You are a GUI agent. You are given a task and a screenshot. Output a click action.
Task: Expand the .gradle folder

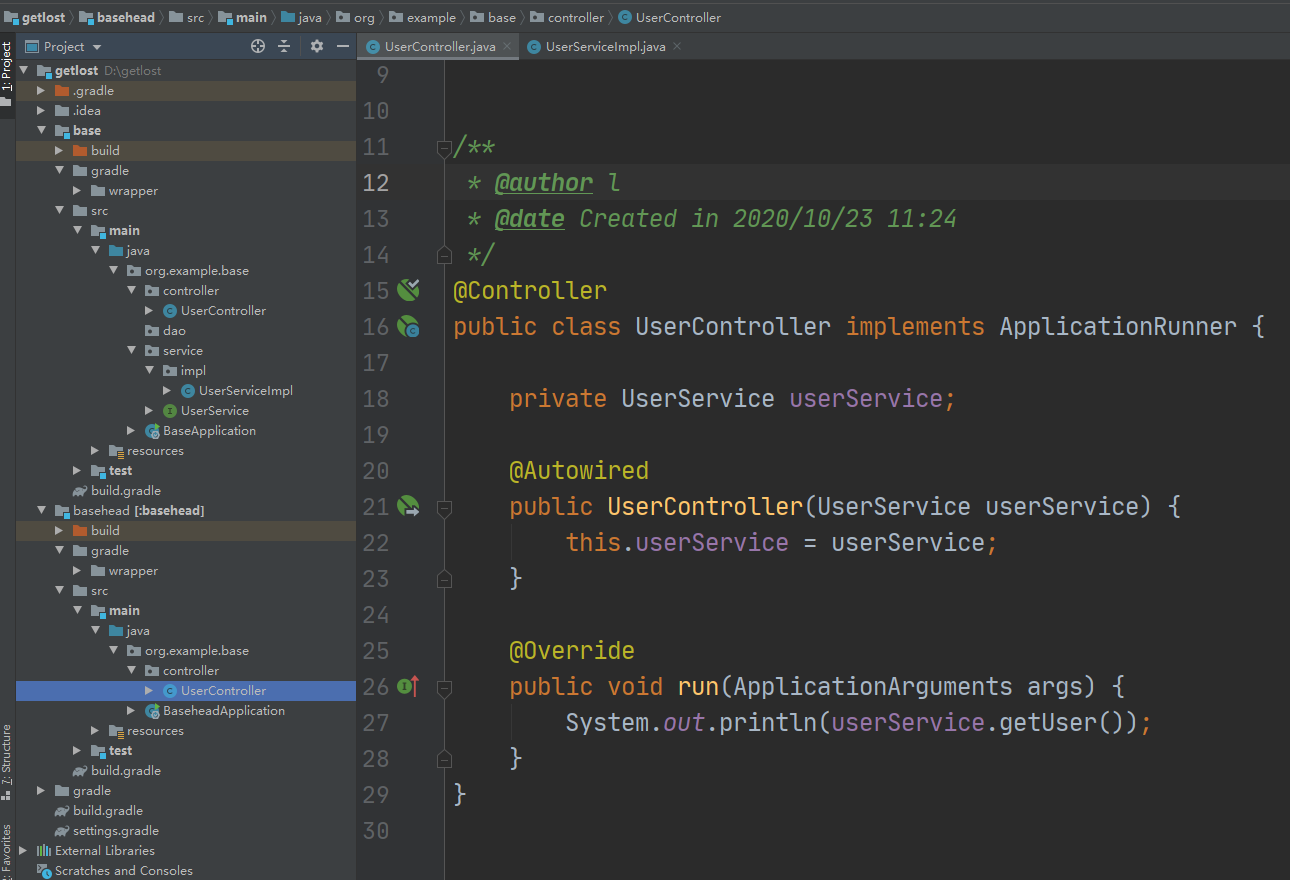coord(41,91)
